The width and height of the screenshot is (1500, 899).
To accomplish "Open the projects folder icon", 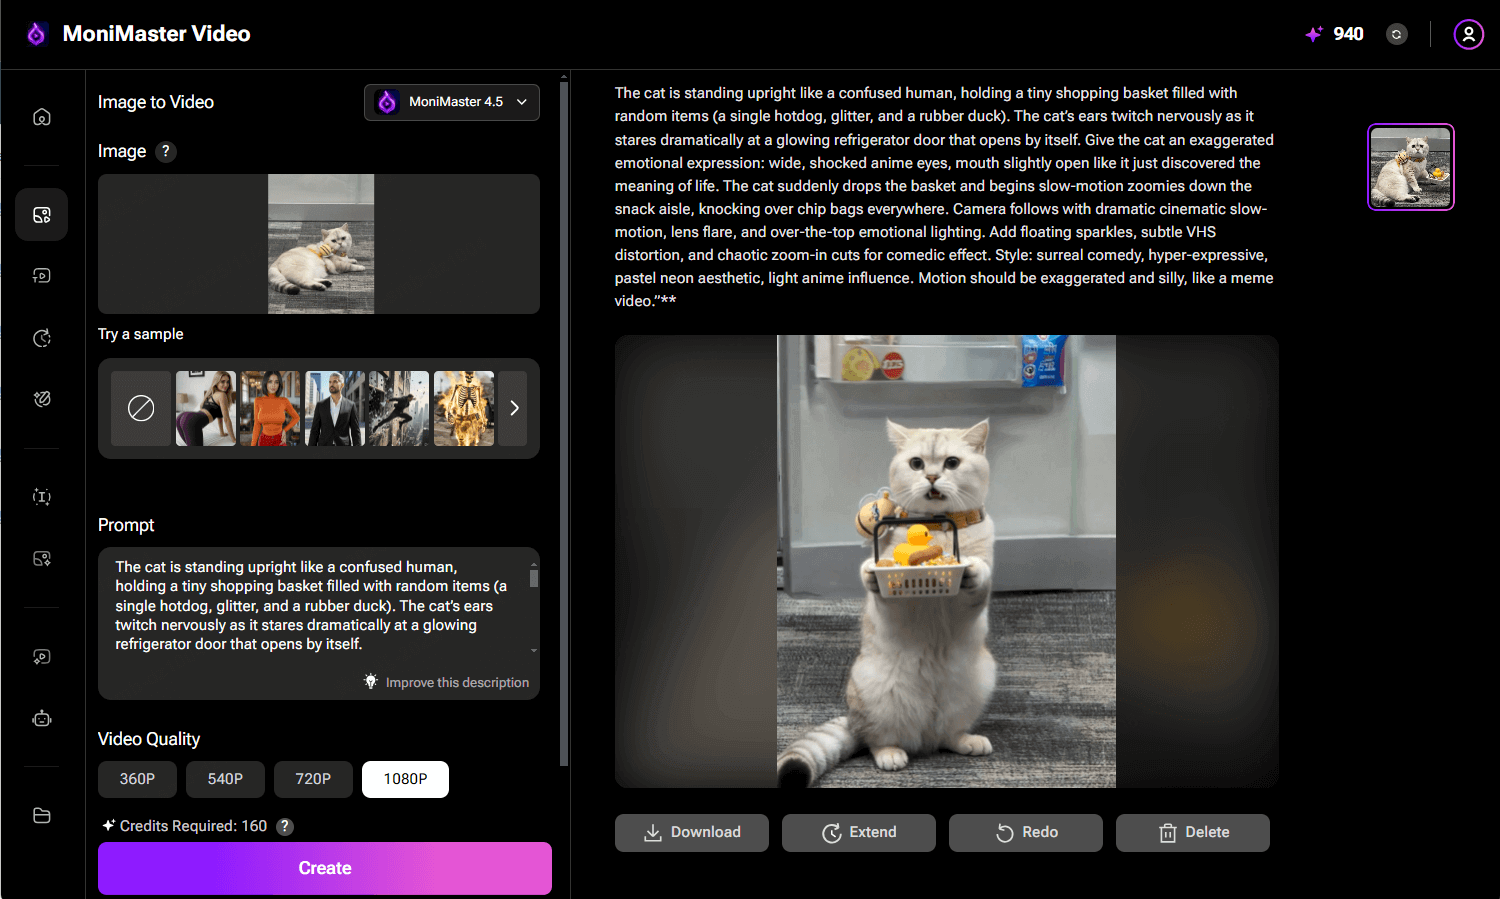I will [x=41, y=815].
